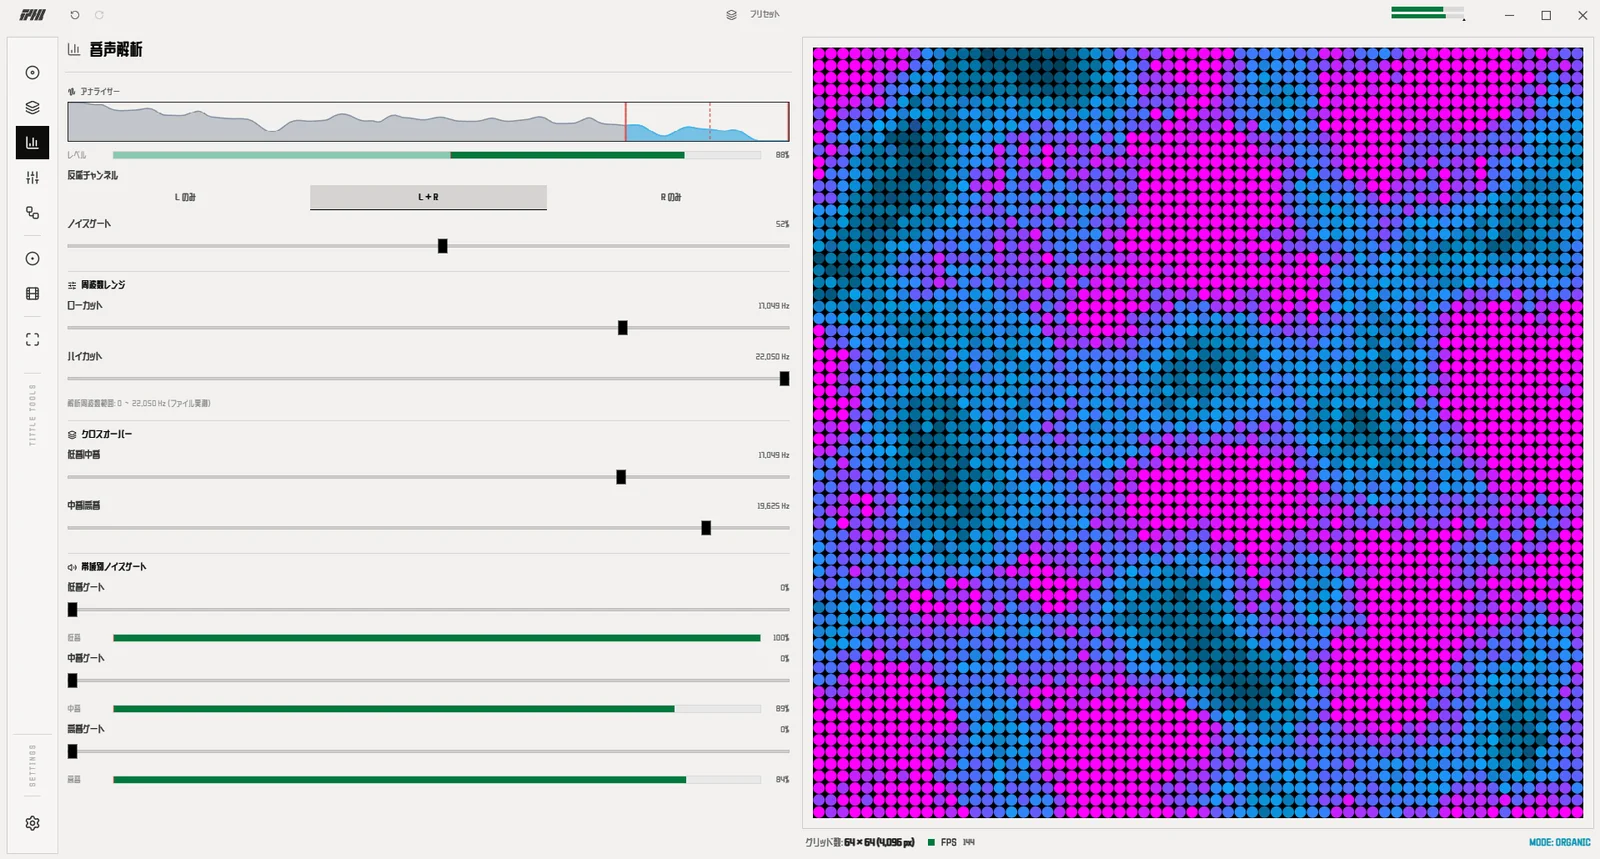Open the record target sidebar icon

click(32, 259)
